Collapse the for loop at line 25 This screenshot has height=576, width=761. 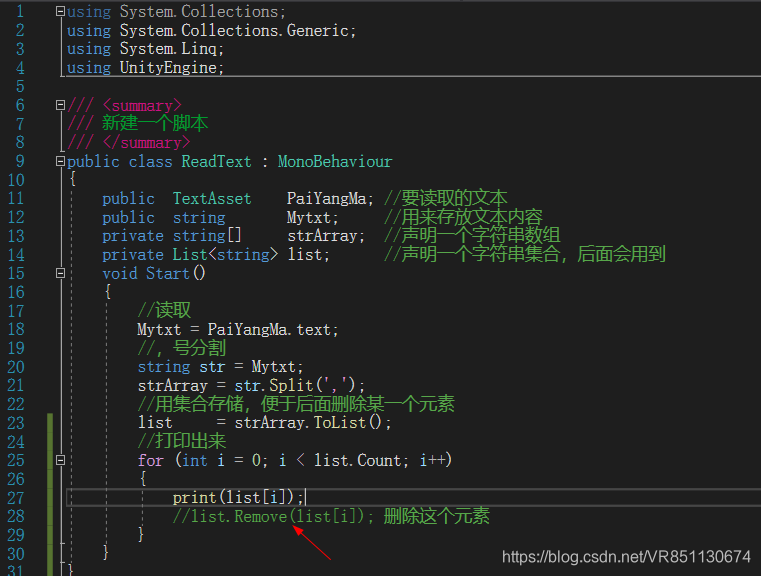60,460
